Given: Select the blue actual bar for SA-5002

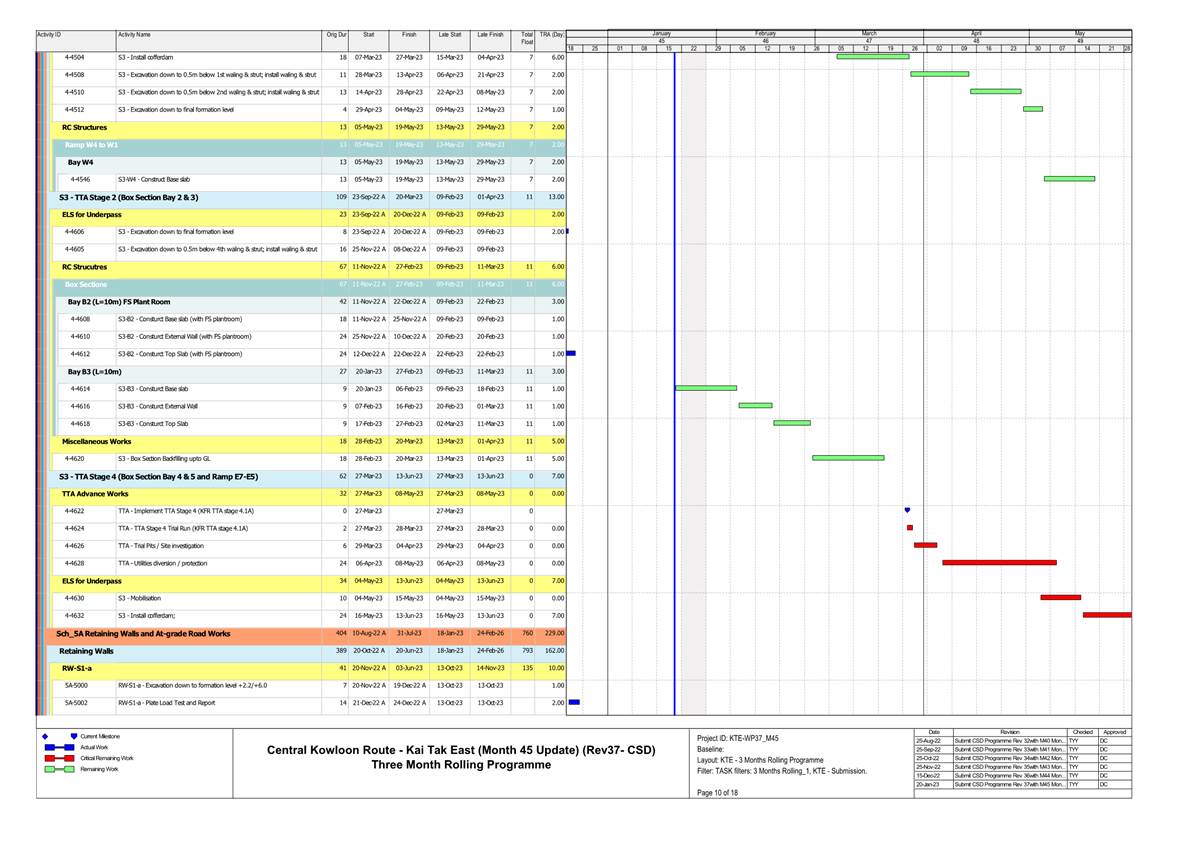Looking at the screenshot, I should click(573, 702).
